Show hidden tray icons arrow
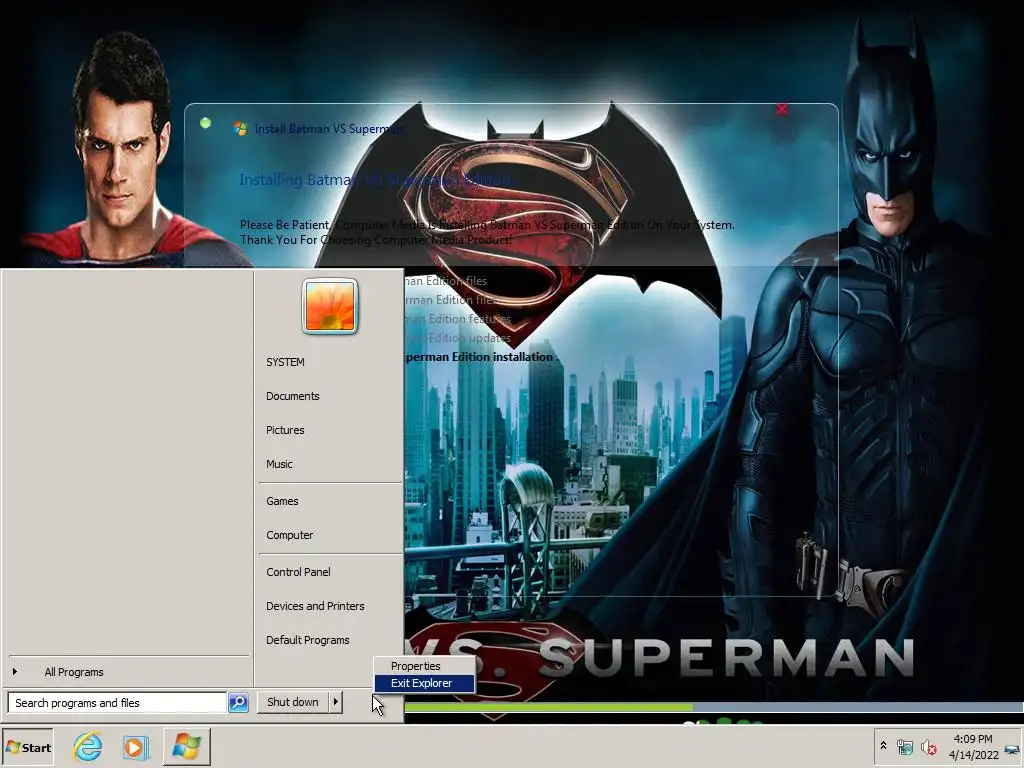This screenshot has width=1024, height=768. (883, 745)
